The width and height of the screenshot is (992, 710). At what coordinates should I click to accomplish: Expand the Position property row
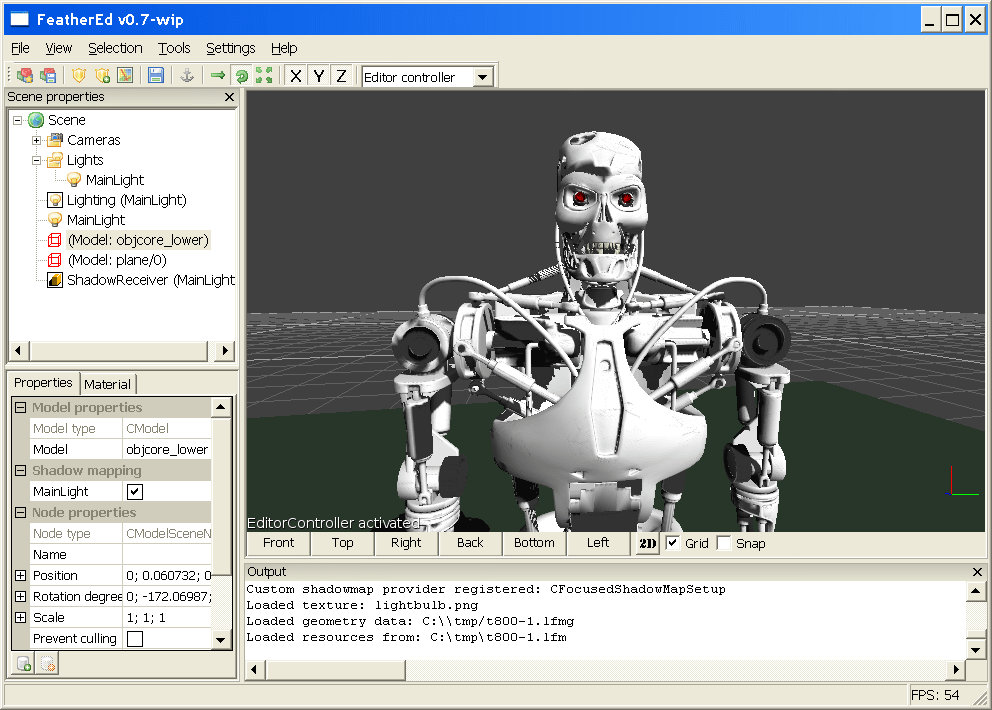point(20,576)
